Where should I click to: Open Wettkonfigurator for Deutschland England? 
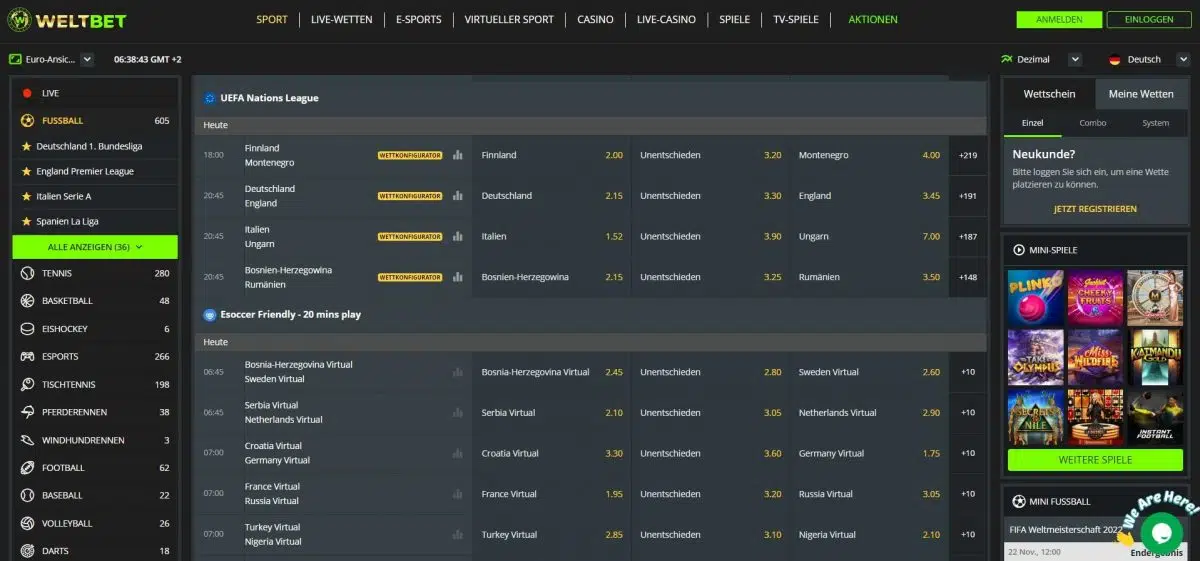coord(410,196)
